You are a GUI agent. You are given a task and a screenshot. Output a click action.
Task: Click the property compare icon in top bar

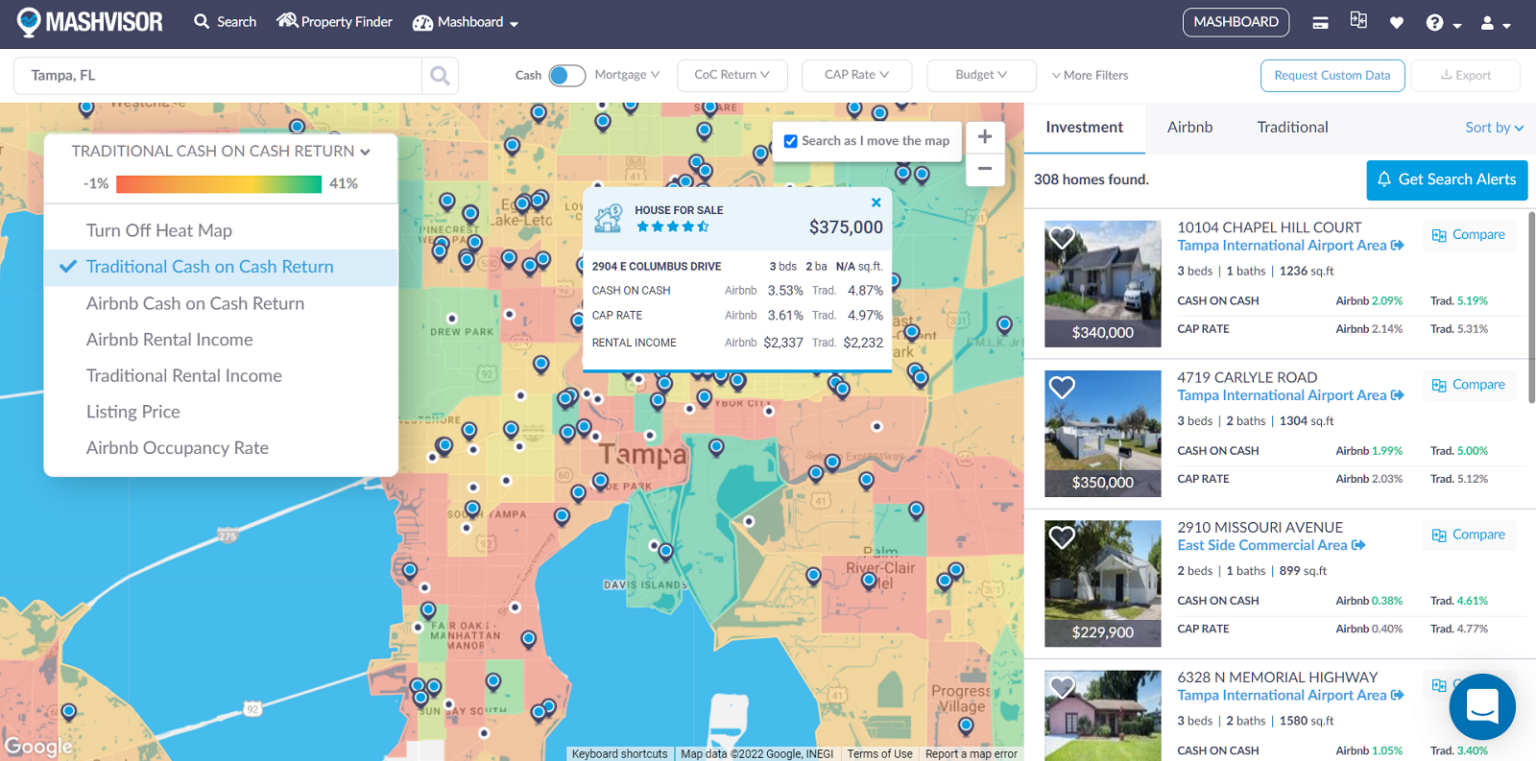tap(1358, 21)
